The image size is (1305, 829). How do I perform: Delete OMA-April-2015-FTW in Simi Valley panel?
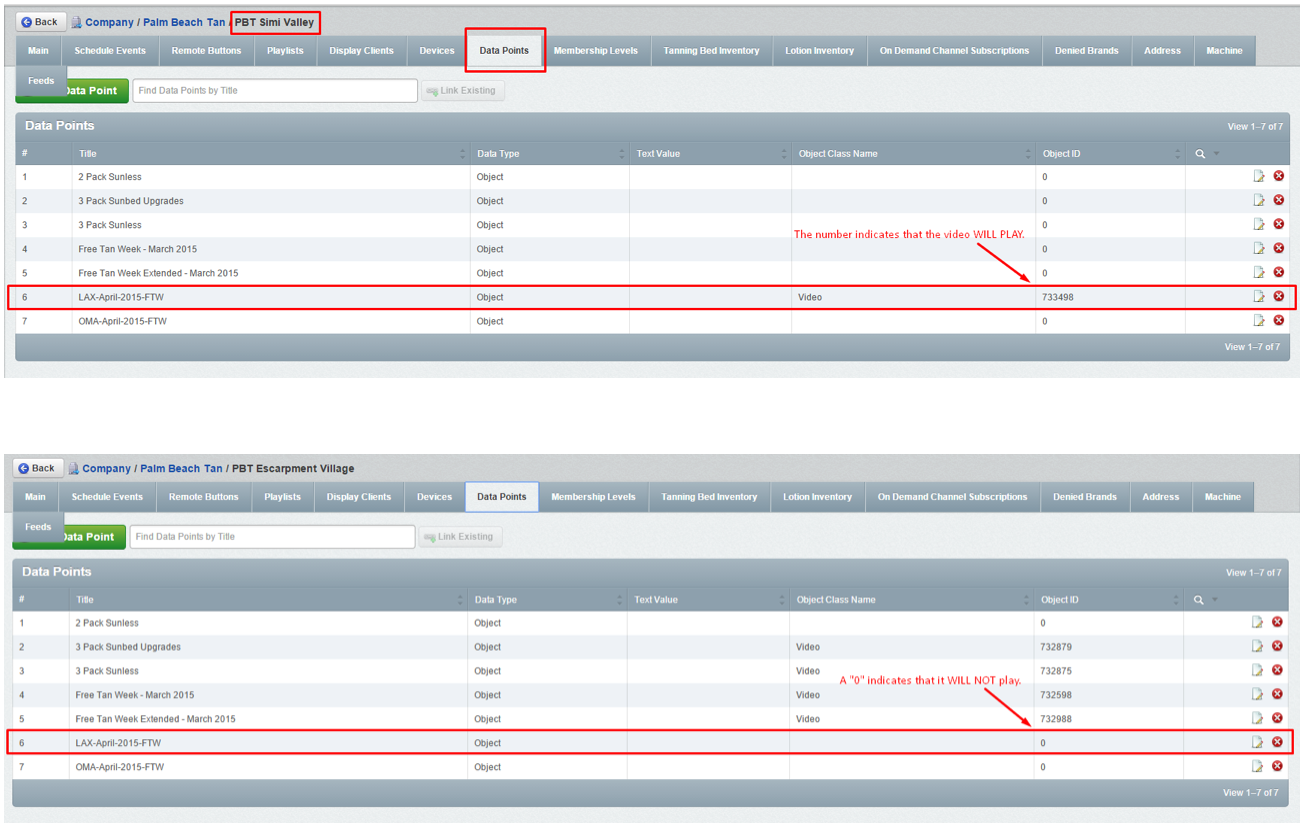pos(1278,320)
